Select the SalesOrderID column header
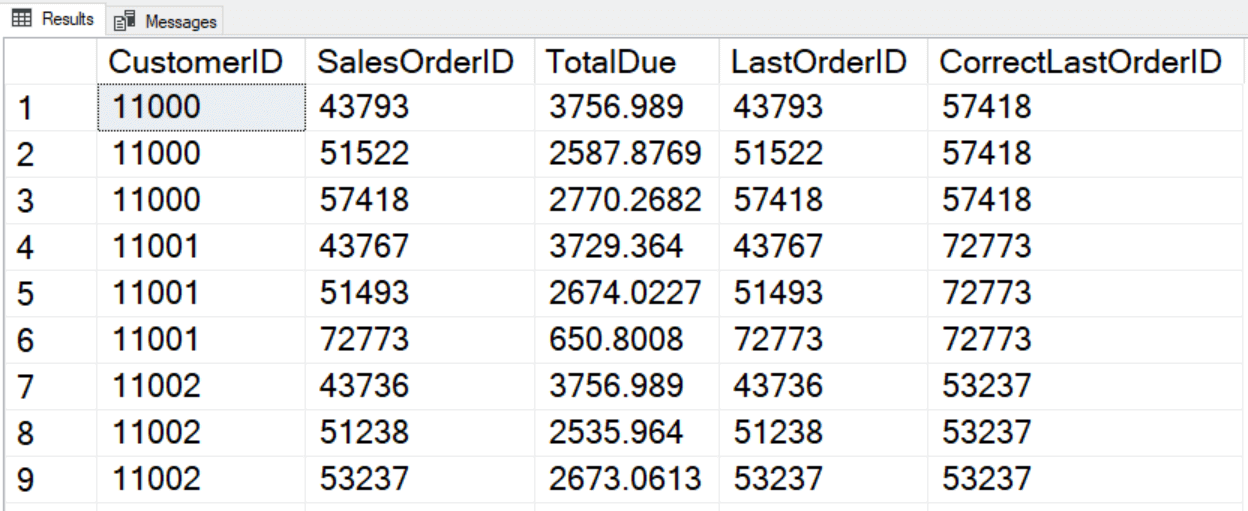The height and width of the screenshot is (511, 1248). [x=415, y=62]
